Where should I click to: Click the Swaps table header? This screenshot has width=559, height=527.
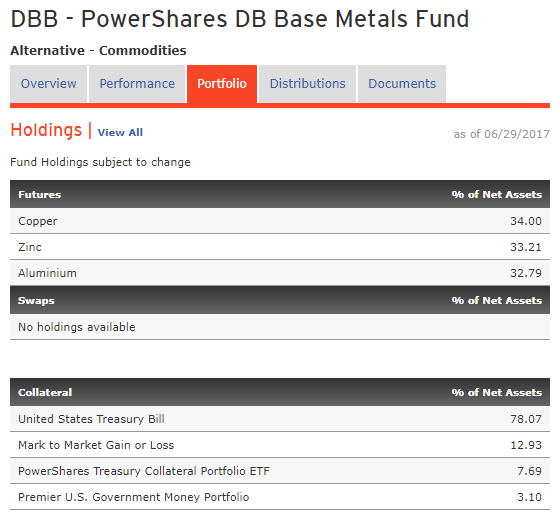(x=280, y=300)
